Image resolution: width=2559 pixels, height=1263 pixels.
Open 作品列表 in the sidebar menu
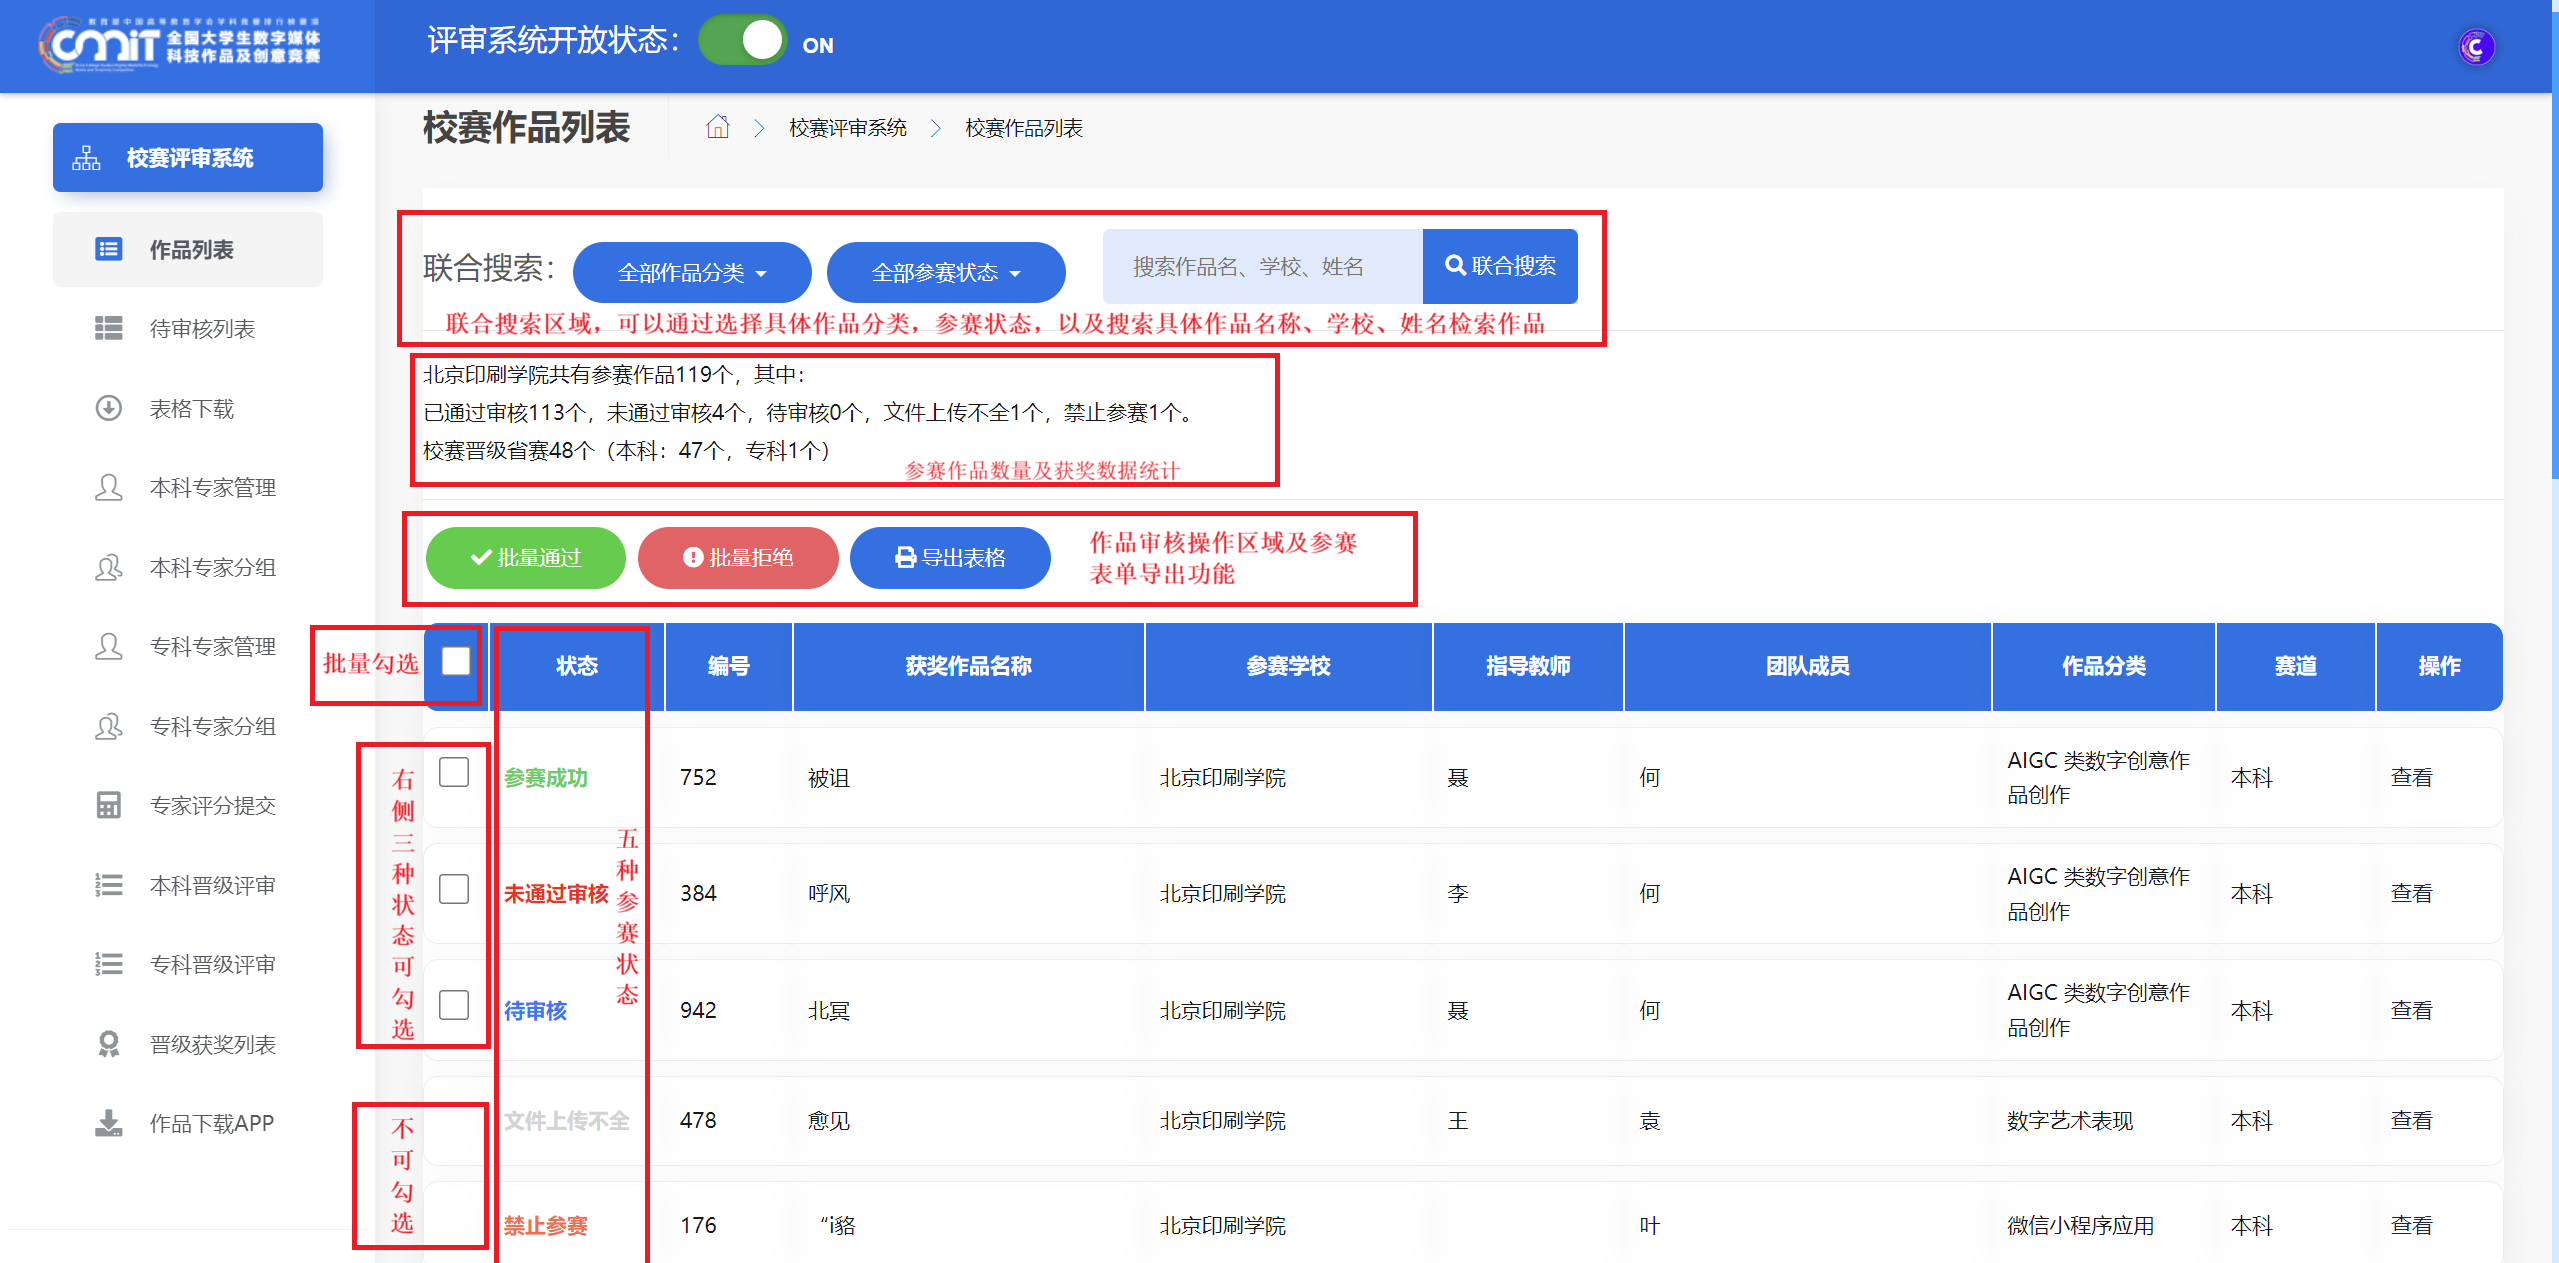[x=188, y=249]
